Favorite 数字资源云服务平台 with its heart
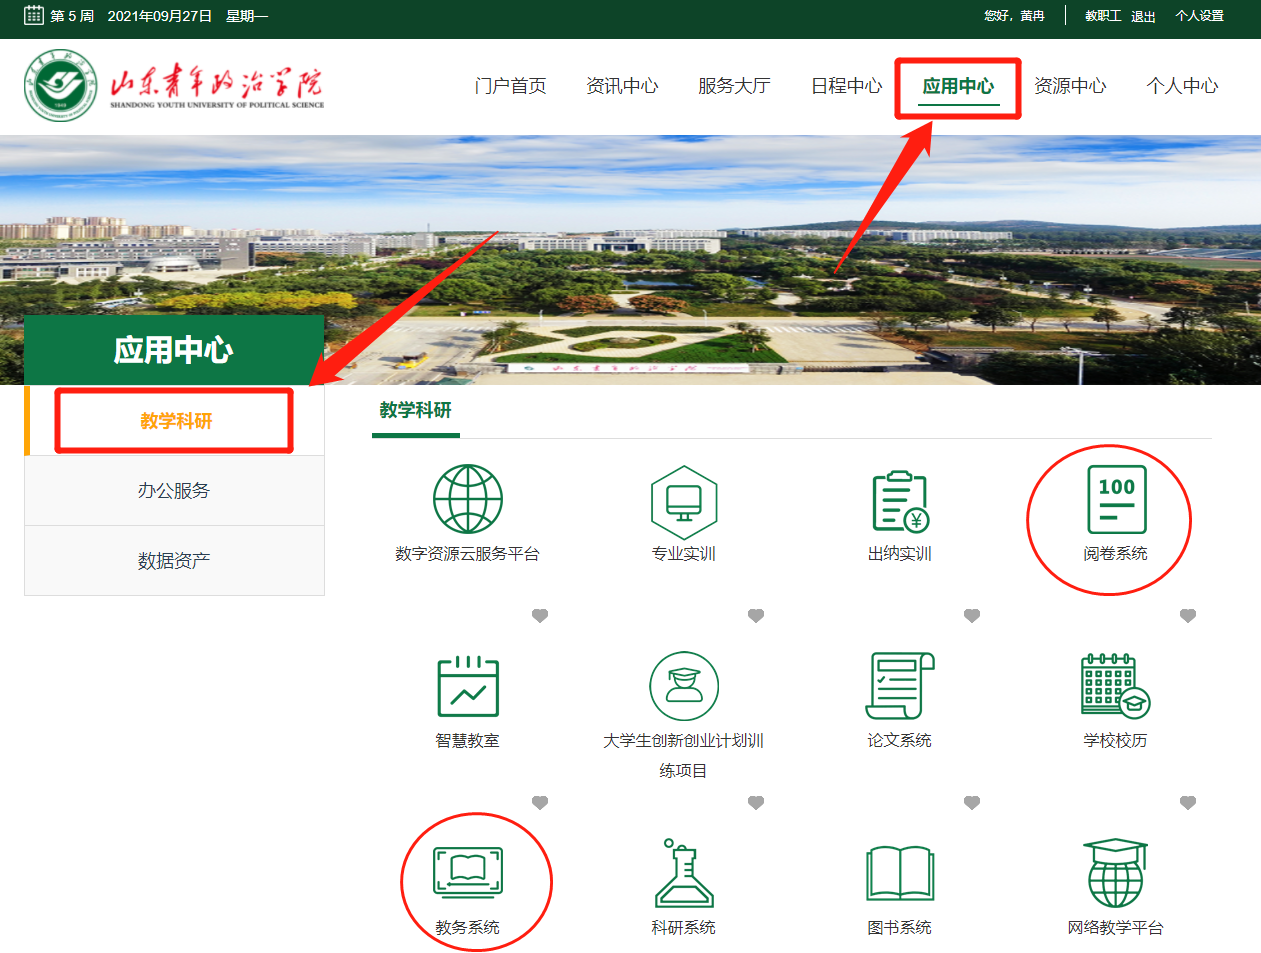1261x953 pixels. 540,616
